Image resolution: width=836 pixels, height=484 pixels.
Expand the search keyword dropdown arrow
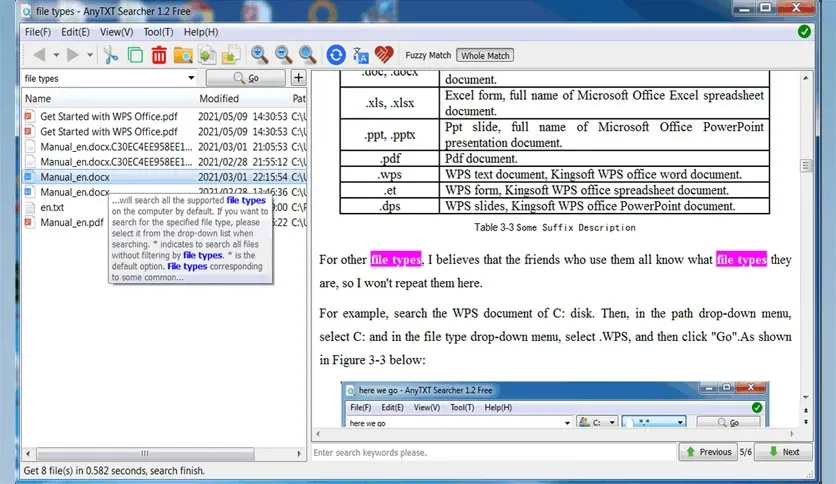tap(191, 78)
